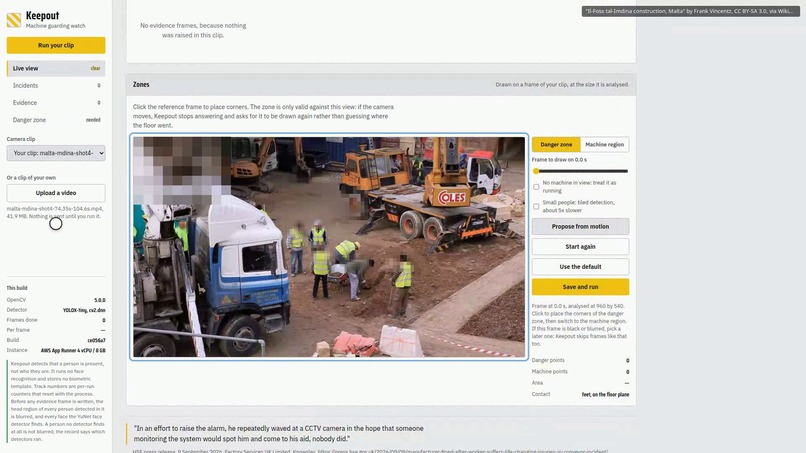Open the Live view section
Screen dimensions: 806x453
56,68
